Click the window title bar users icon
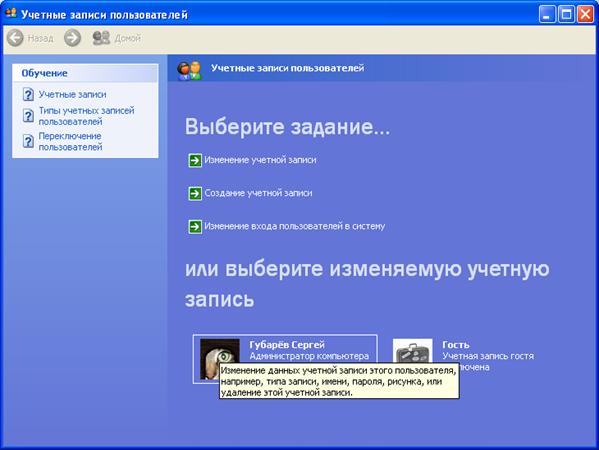 coord(11,13)
